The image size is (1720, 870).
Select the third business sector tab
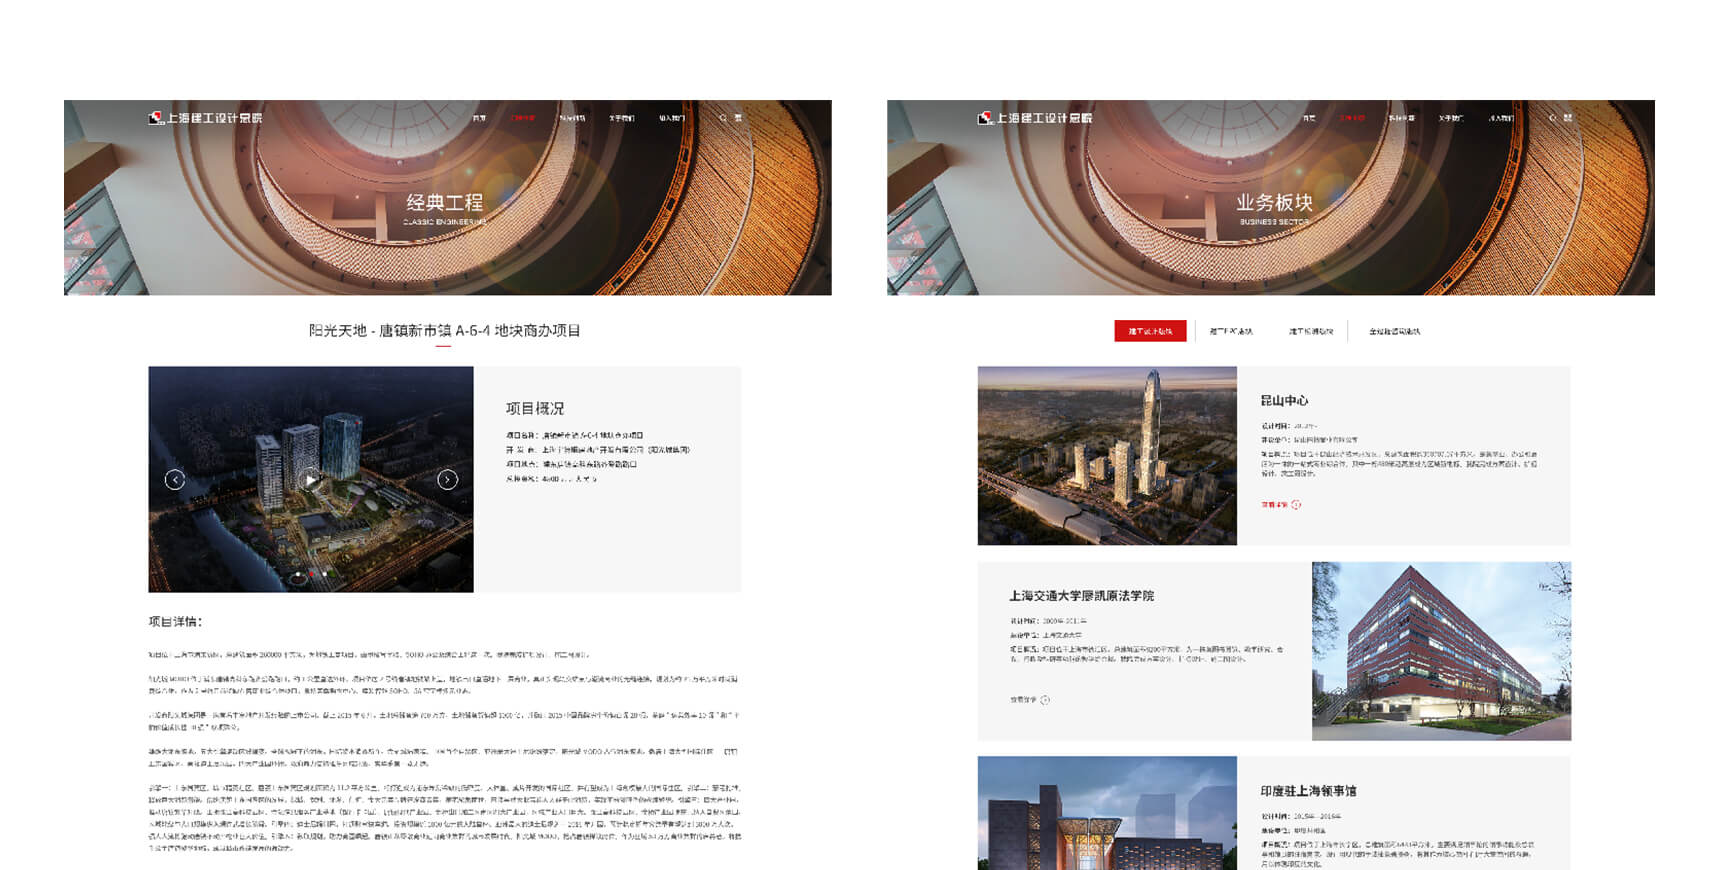click(1311, 331)
